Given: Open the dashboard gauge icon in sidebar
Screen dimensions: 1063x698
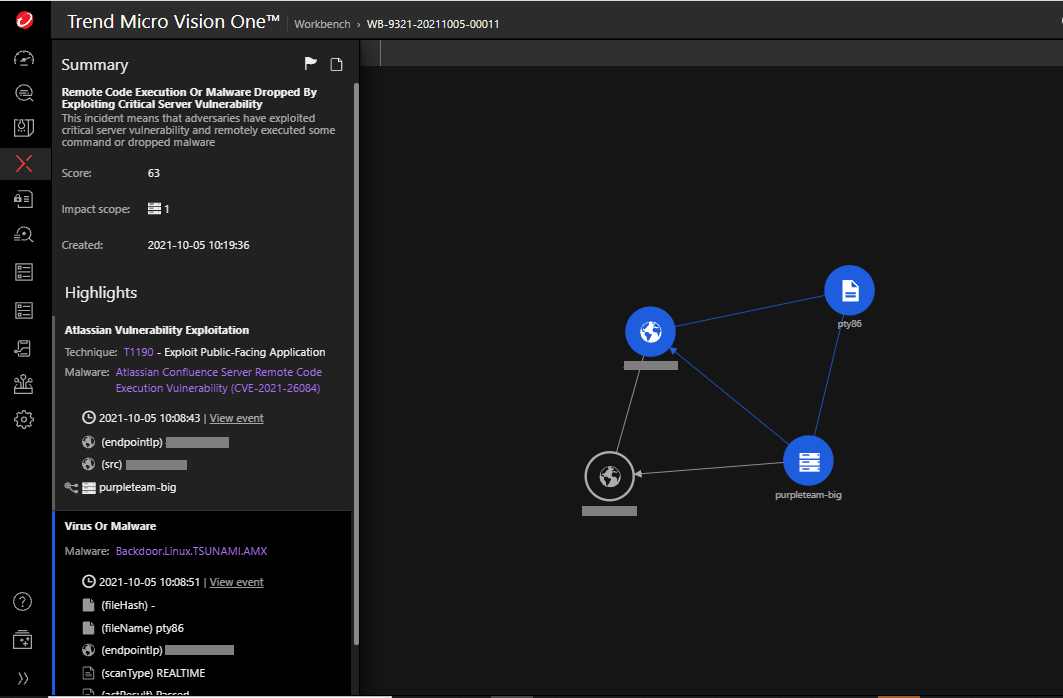Looking at the screenshot, I should click(25, 58).
